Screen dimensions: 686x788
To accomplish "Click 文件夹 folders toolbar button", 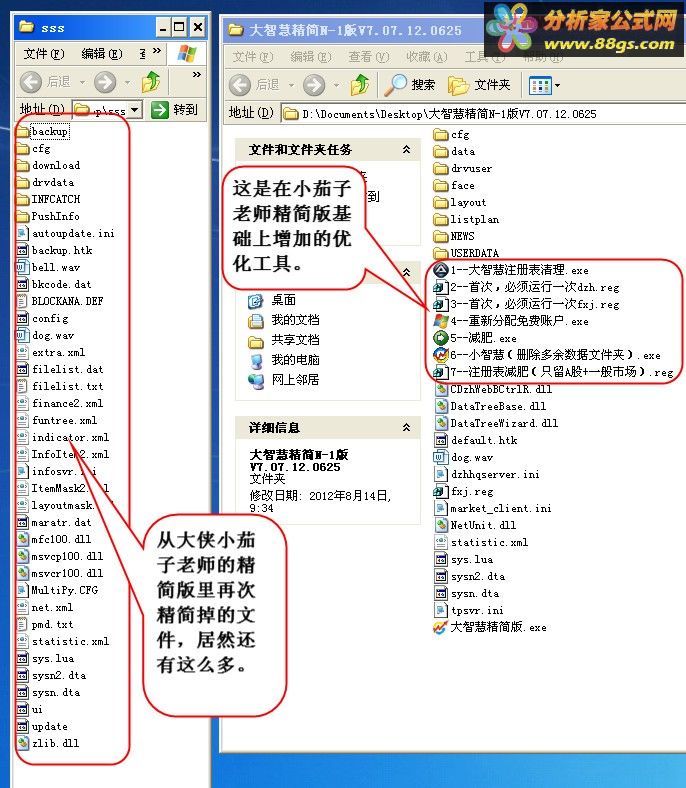I will tap(479, 85).
